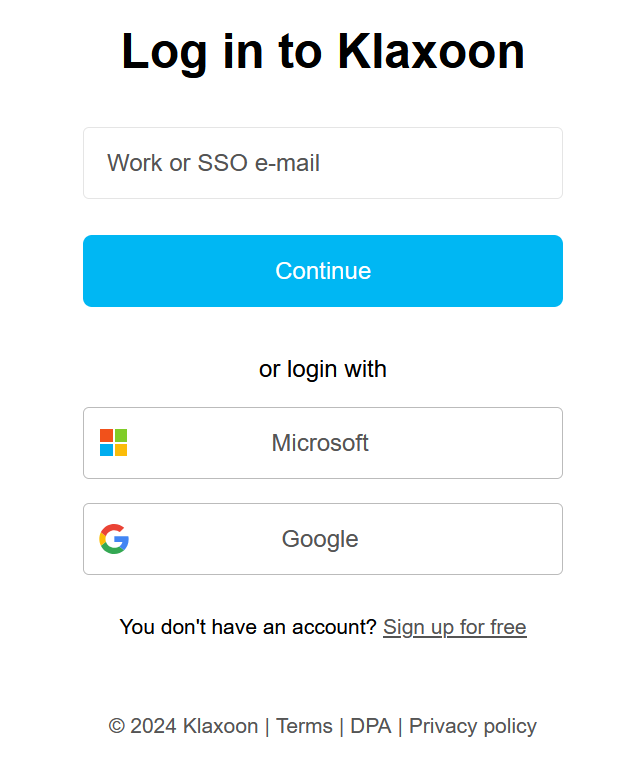
Task: Open the Privacy policy link
Action: point(472,726)
